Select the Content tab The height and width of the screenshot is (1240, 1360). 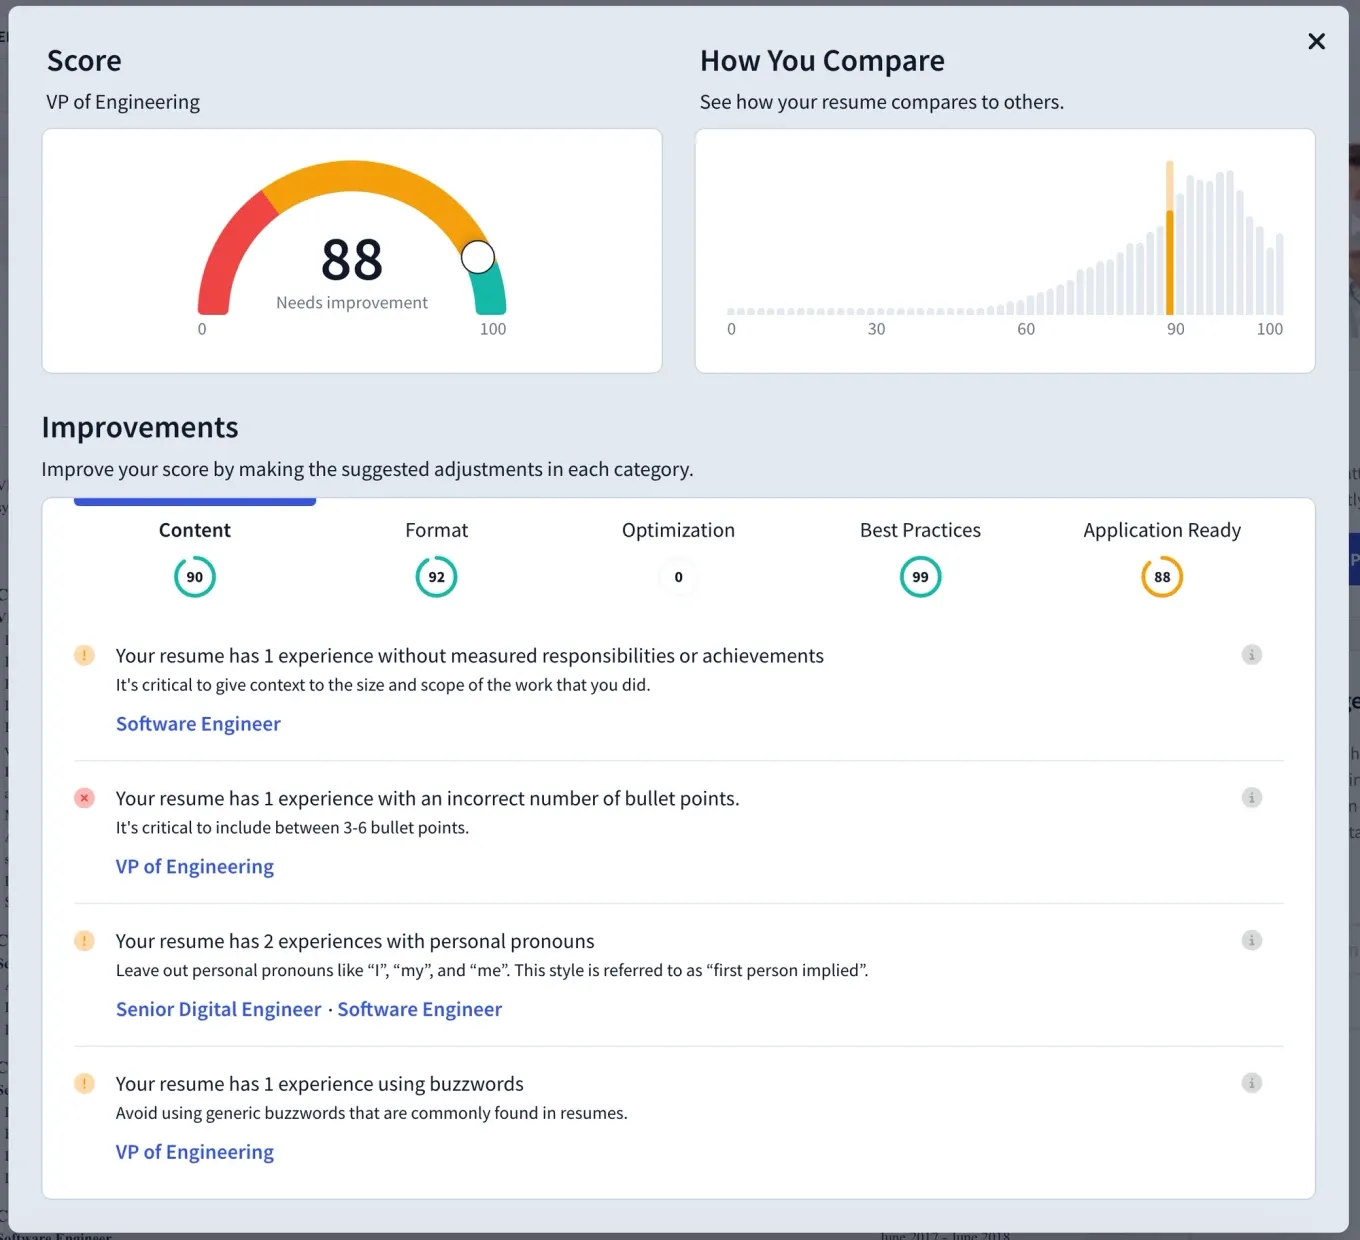[195, 556]
